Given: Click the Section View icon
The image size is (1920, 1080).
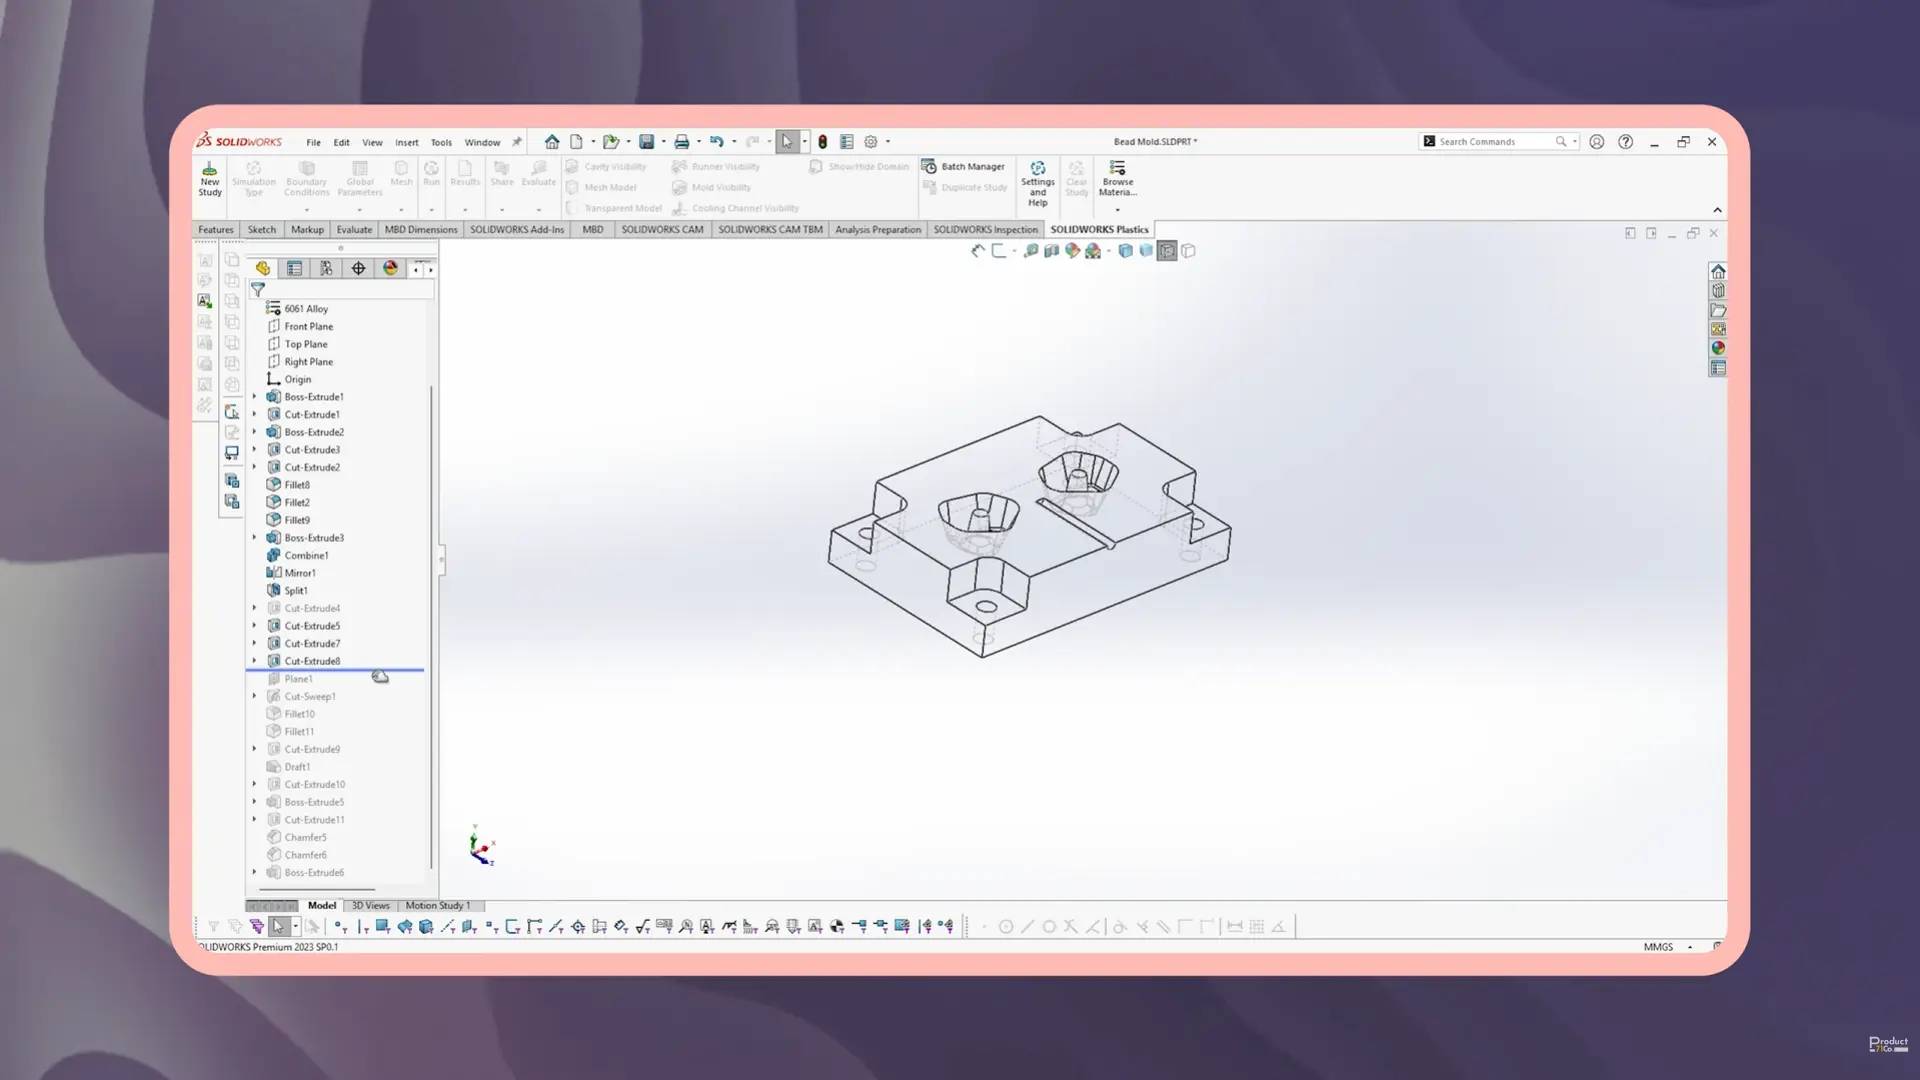Looking at the screenshot, I should coord(1051,251).
